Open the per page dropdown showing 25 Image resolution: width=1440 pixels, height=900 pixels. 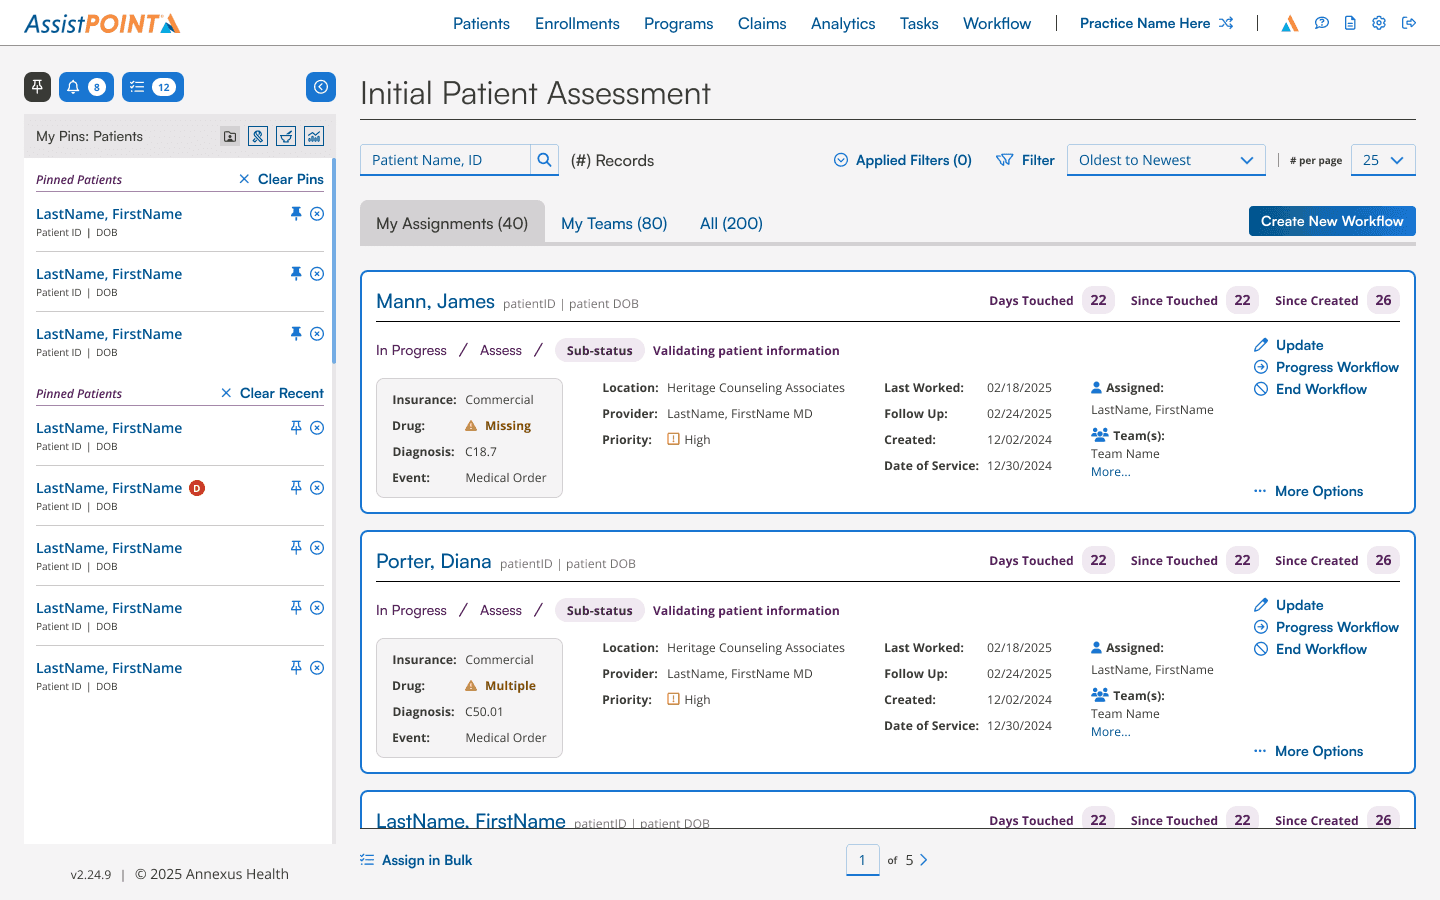pos(1383,160)
